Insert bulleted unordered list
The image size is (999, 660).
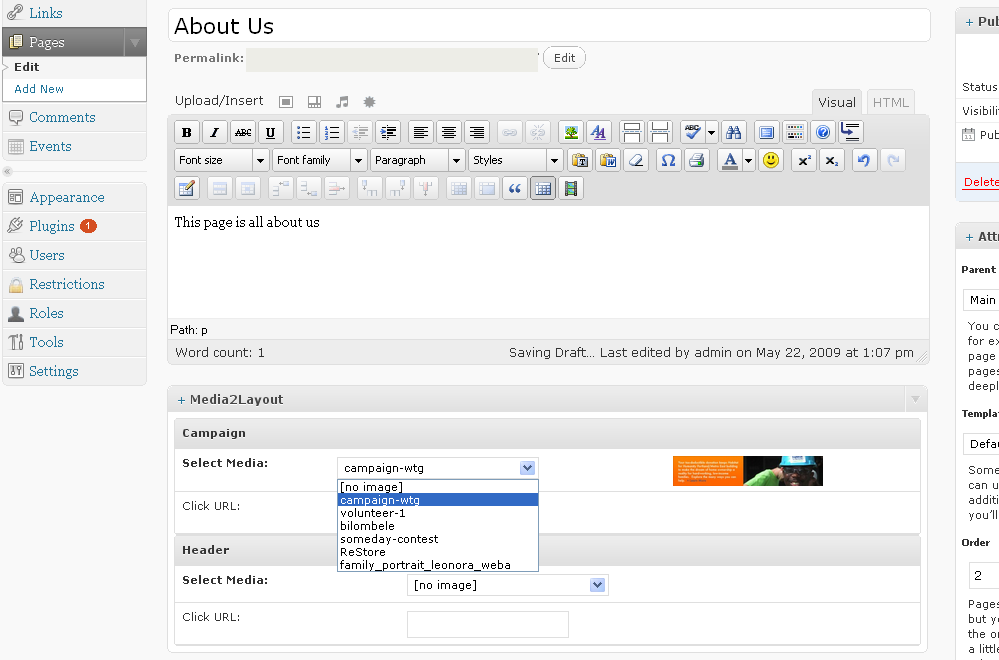[x=304, y=133]
